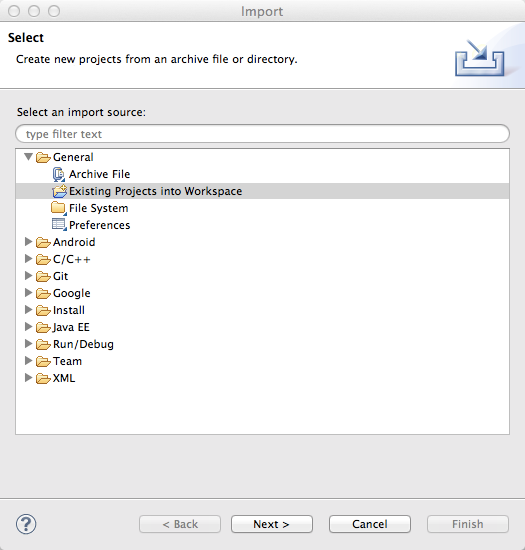Select the Team tree item

click(x=67, y=361)
